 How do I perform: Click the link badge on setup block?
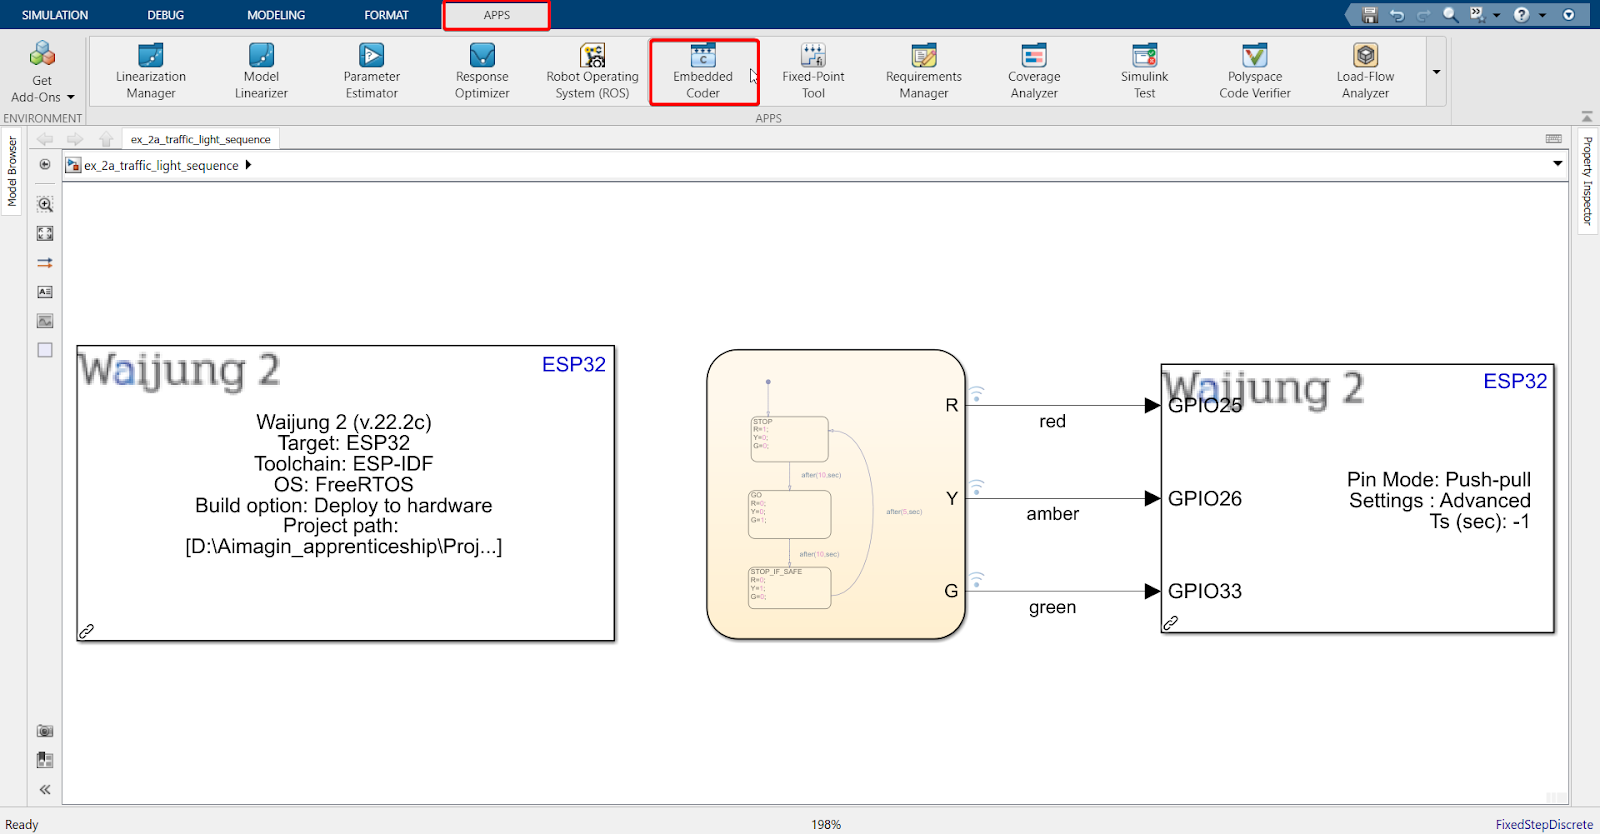[87, 631]
